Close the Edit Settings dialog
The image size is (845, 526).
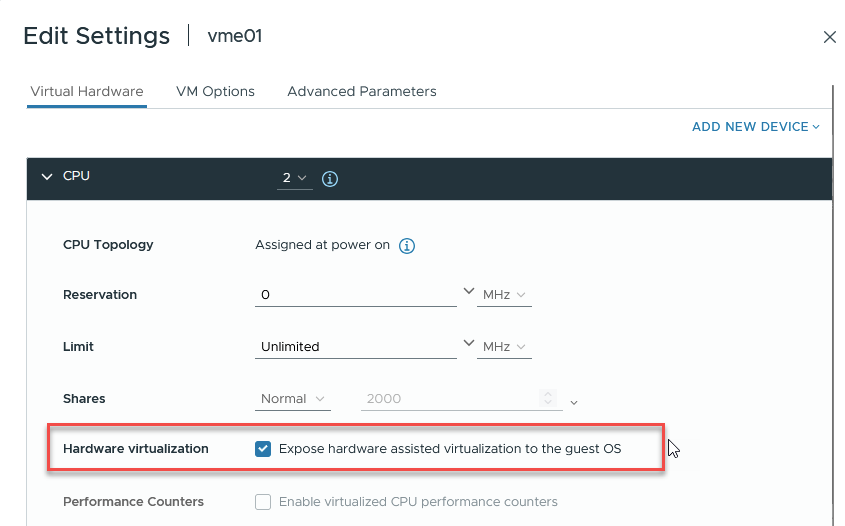coord(829,37)
